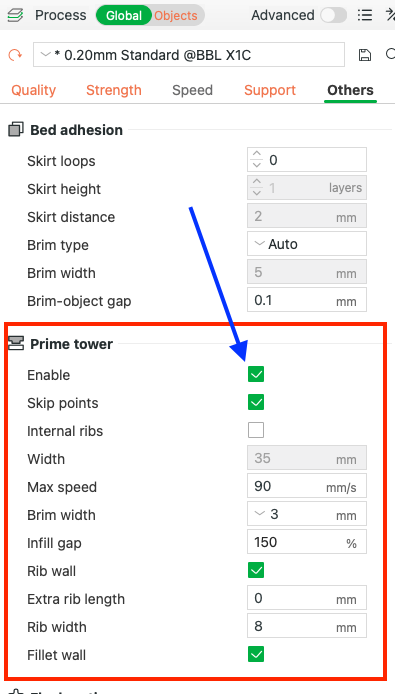Uncheck the Fillet wall checkbox

(x=256, y=654)
